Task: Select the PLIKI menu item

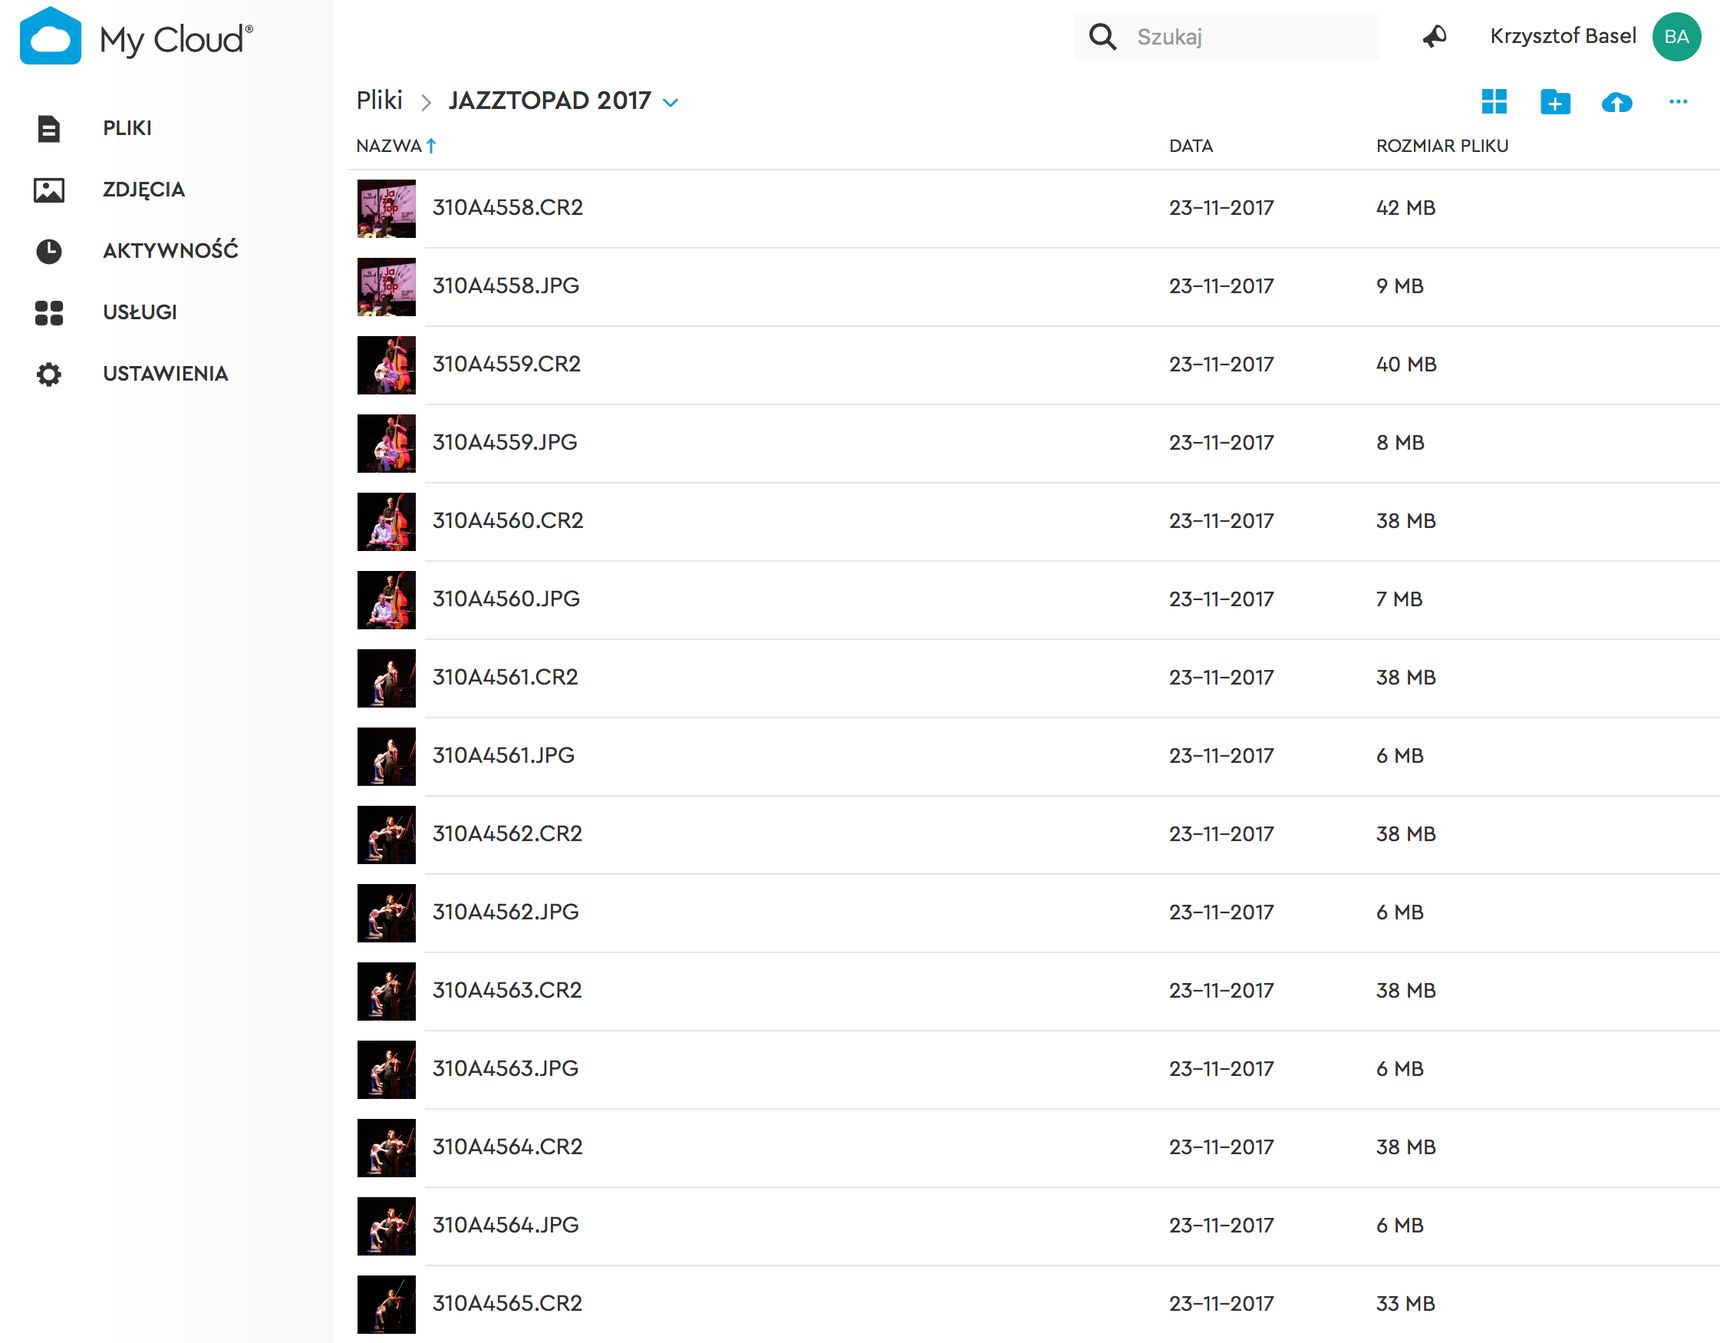Action: pyautogui.click(x=127, y=128)
